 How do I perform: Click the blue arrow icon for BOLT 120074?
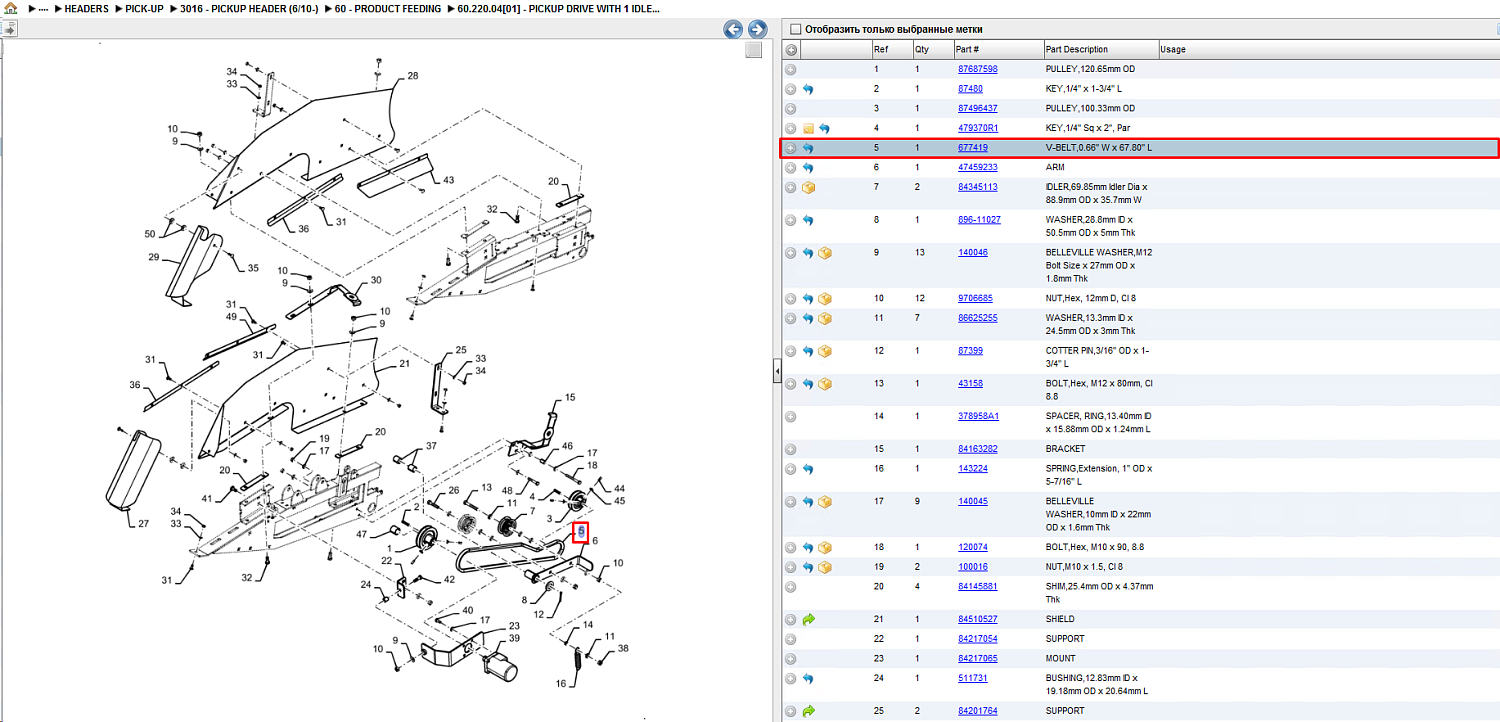[x=808, y=547]
